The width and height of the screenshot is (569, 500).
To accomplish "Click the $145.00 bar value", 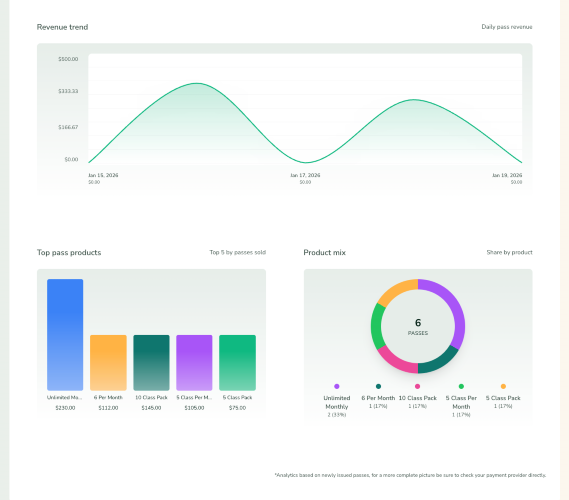I will tap(151, 408).
